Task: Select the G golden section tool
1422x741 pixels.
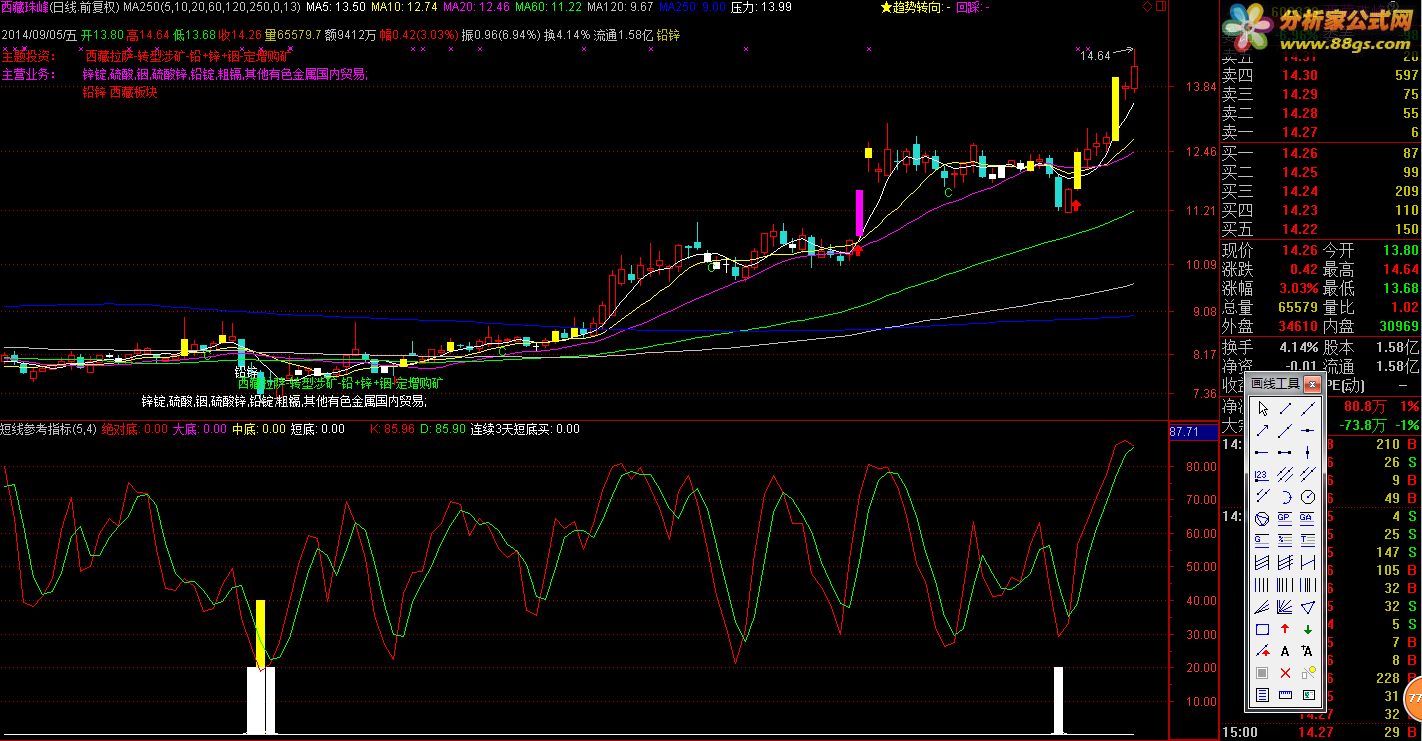Action: pyautogui.click(x=1262, y=540)
